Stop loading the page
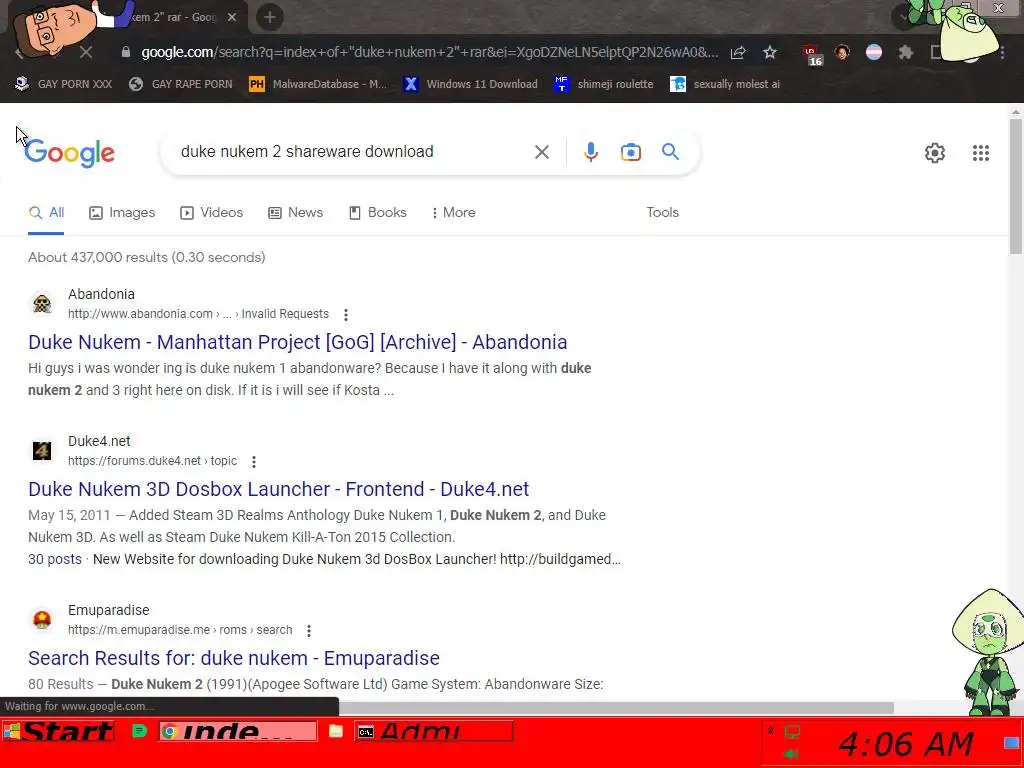The image size is (1024, 768). (86, 52)
